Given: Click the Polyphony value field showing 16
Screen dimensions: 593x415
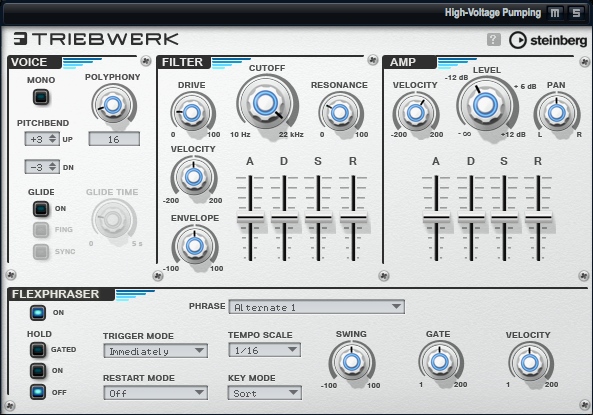Looking at the screenshot, I should pyautogui.click(x=114, y=139).
